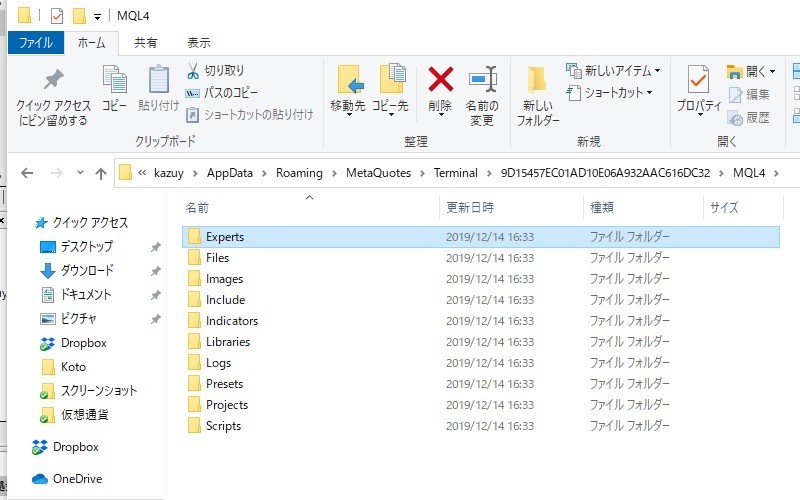Click quick access toolbar properties checkmark icon
The image size is (800, 500).
point(57,16)
